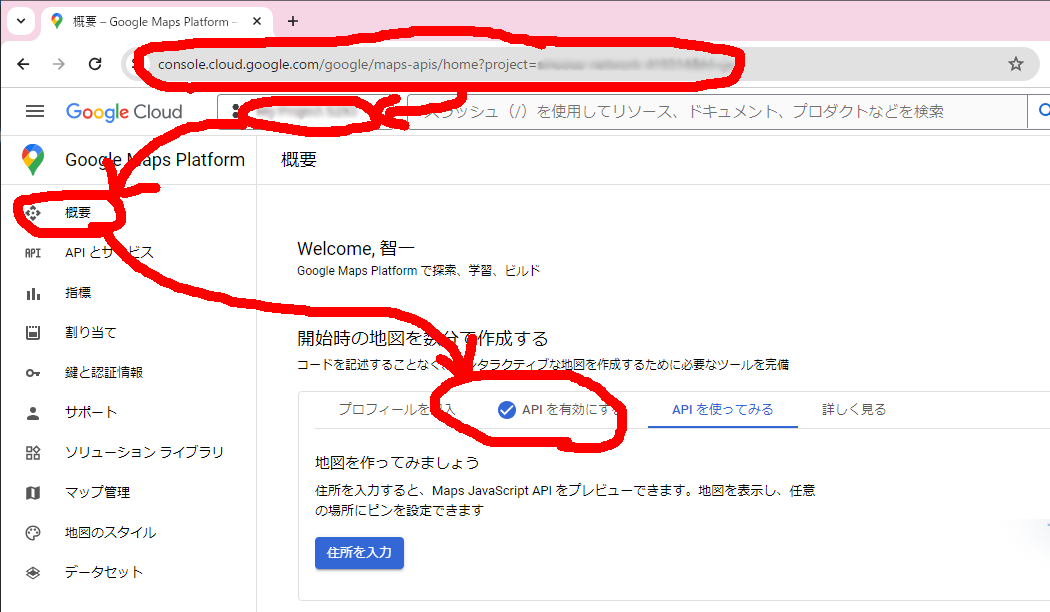Click the Google Maps Platform pin icon
Viewport: 1050px width, 612px height.
point(33,160)
